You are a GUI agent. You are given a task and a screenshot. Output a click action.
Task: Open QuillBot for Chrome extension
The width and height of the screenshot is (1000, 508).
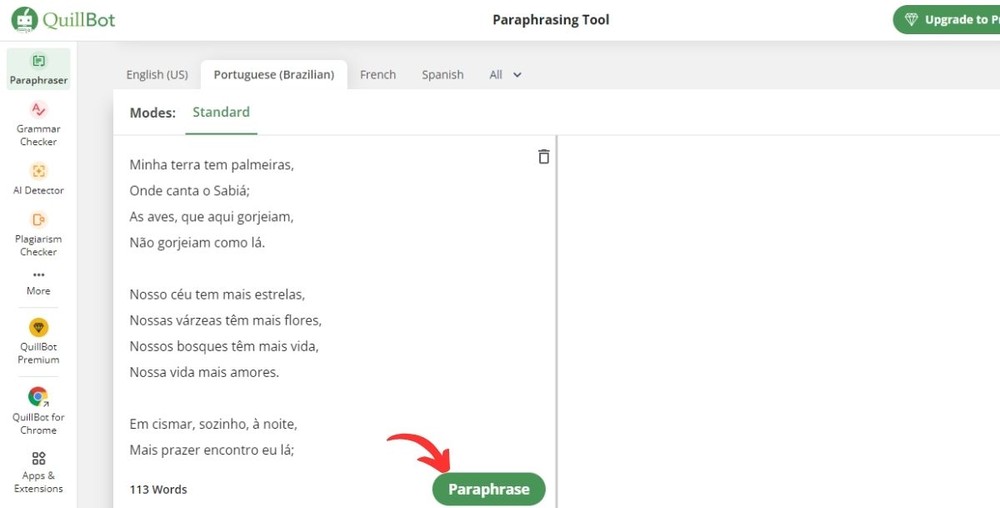[x=38, y=411]
